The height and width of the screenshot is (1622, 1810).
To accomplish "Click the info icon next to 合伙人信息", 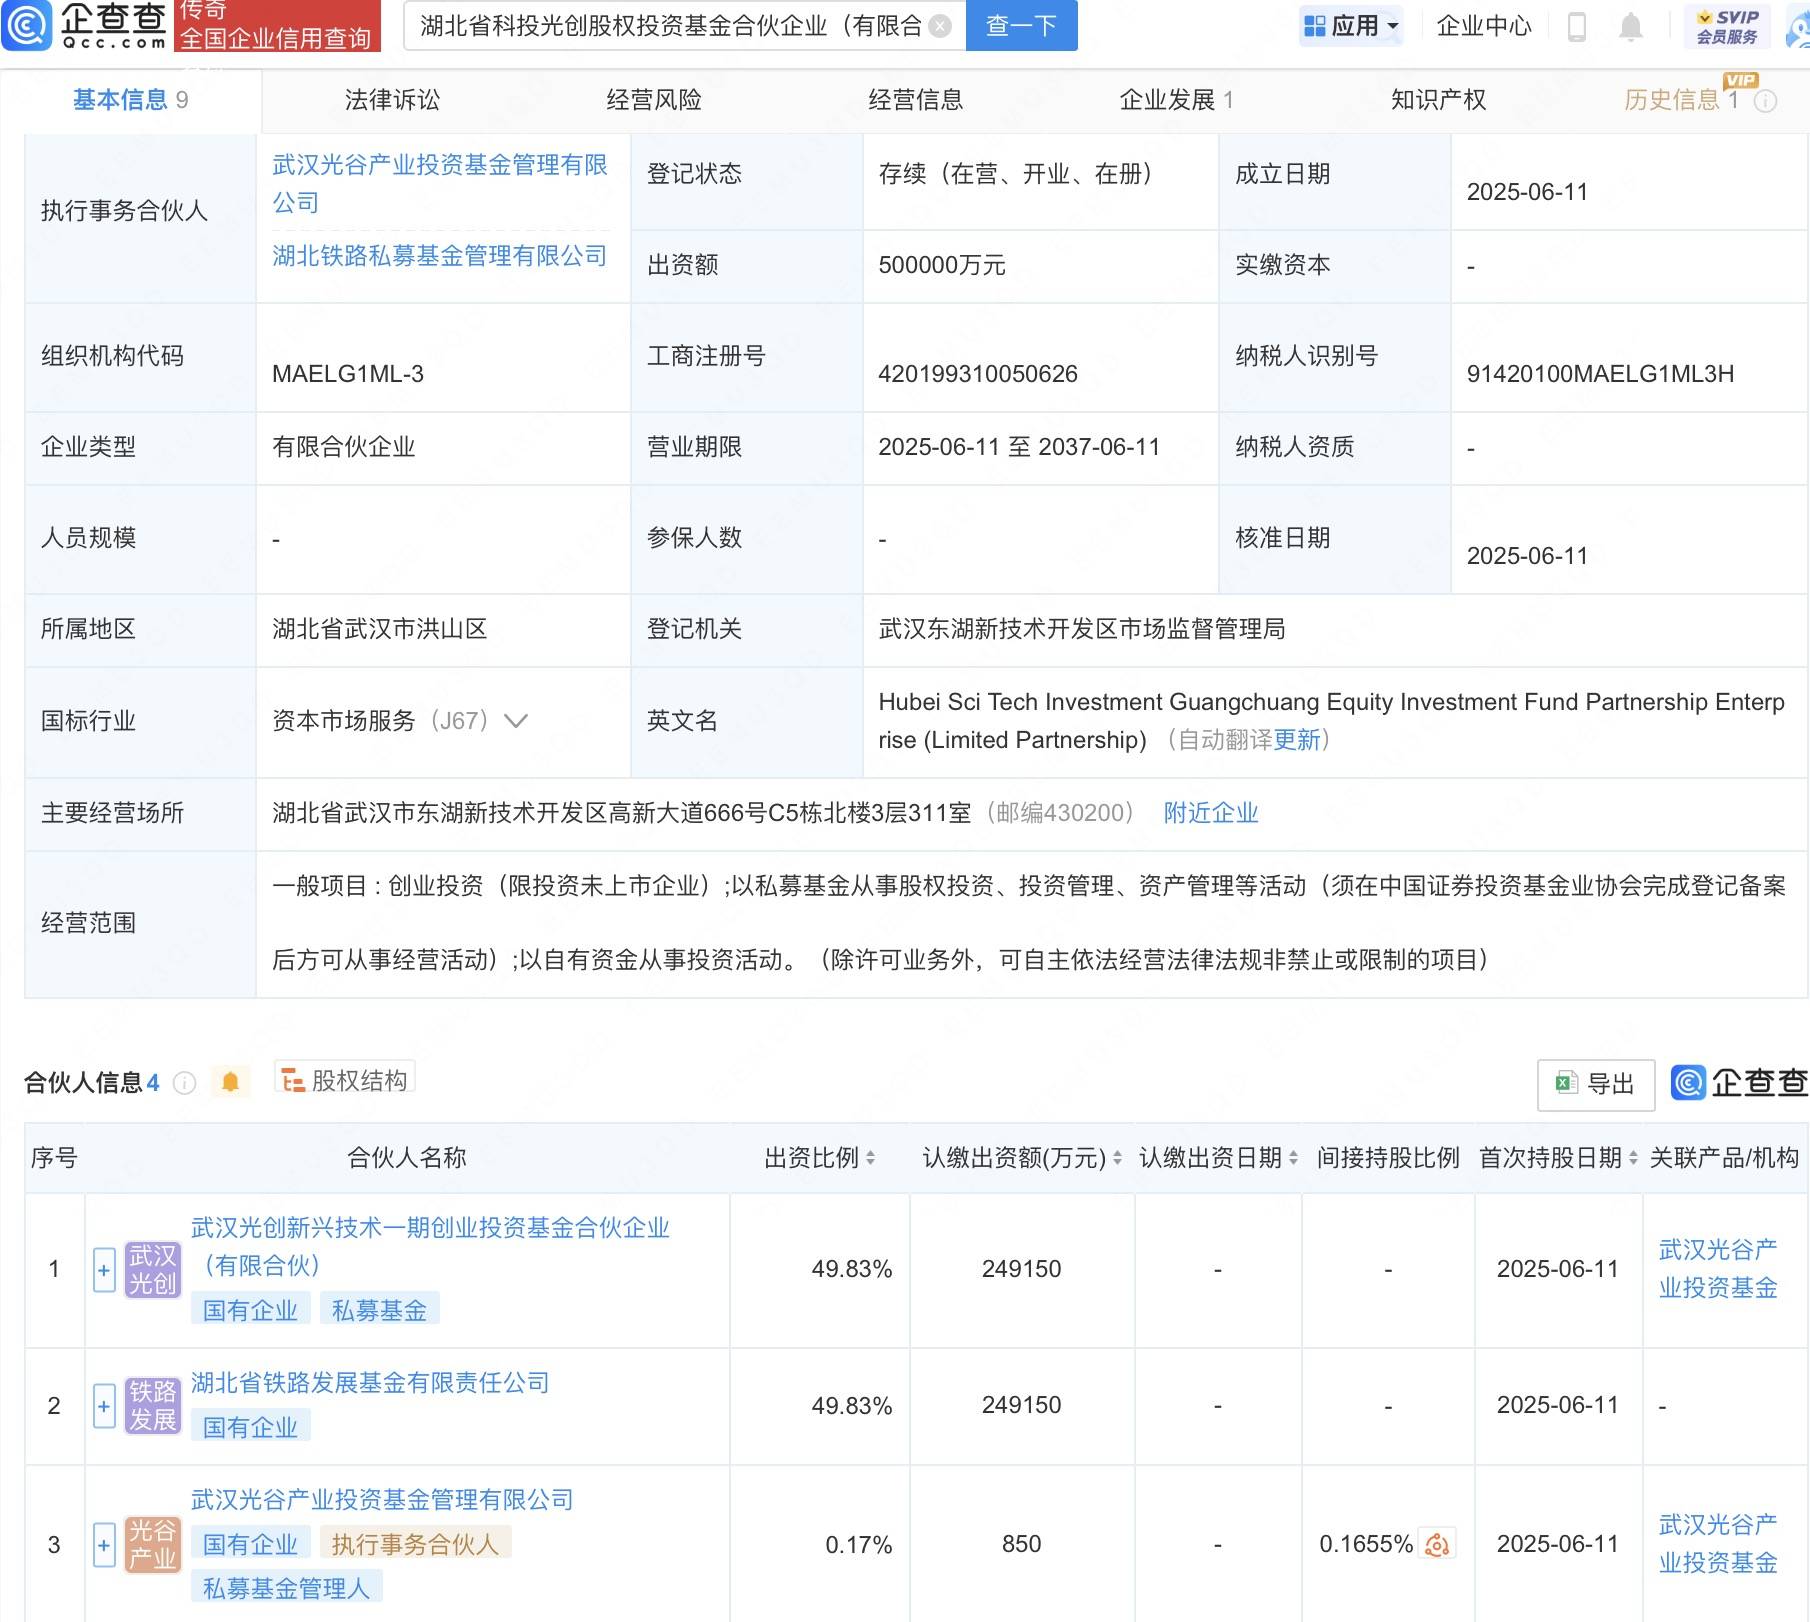I will click(185, 1083).
